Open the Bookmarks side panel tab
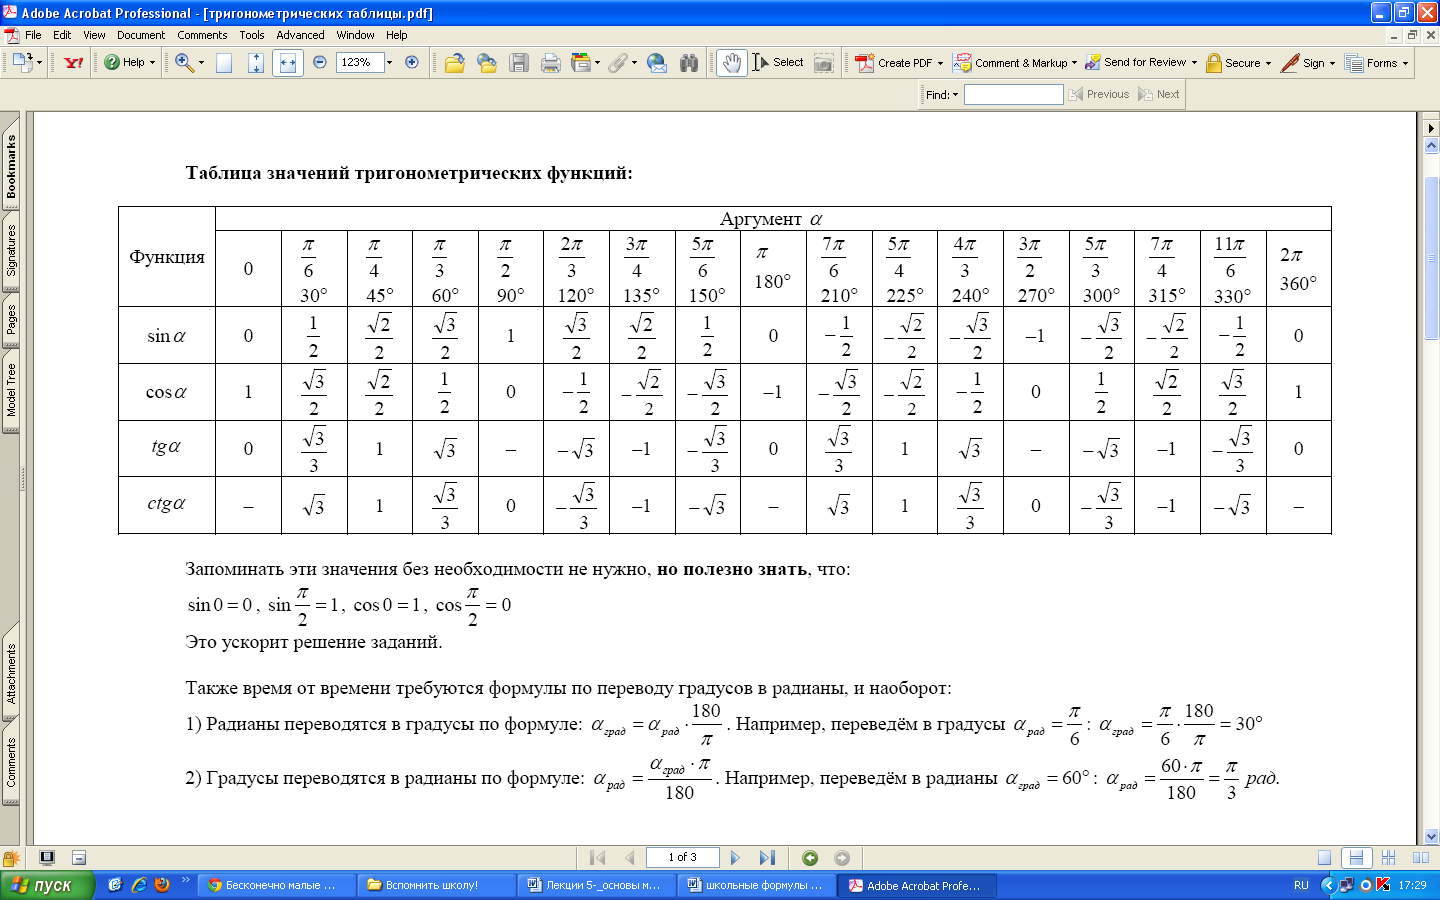Viewport: 1440px width, 900px height. (11, 167)
